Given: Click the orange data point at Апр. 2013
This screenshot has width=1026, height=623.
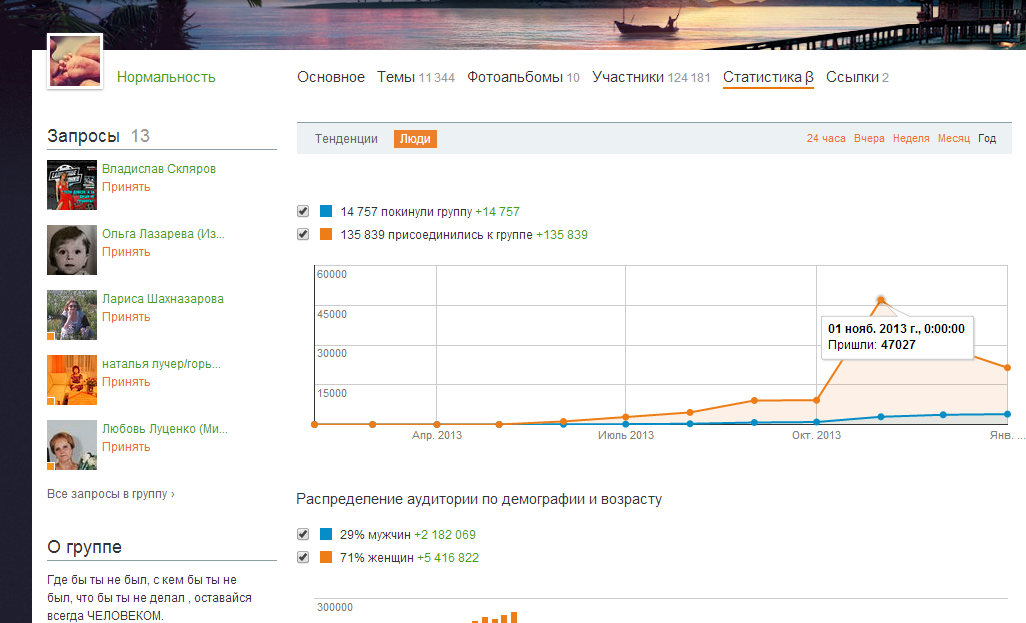Looking at the screenshot, I should [x=437, y=424].
